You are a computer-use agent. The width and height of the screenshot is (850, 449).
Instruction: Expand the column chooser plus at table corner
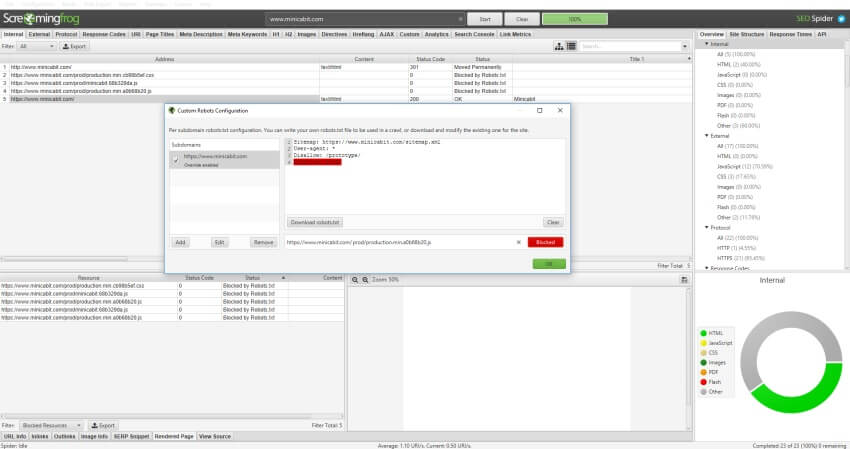pos(689,59)
